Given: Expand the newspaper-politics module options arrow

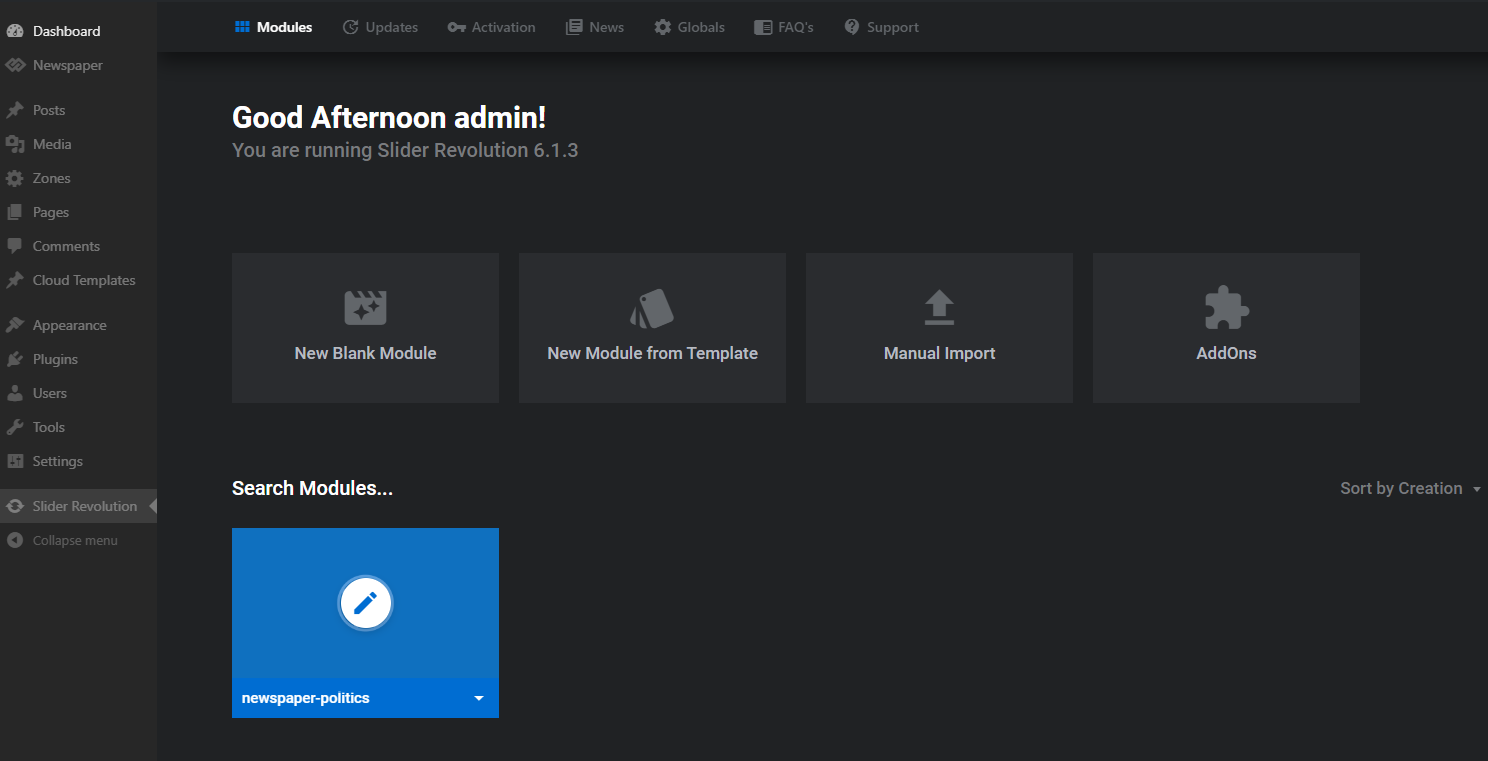Looking at the screenshot, I should [x=479, y=698].
